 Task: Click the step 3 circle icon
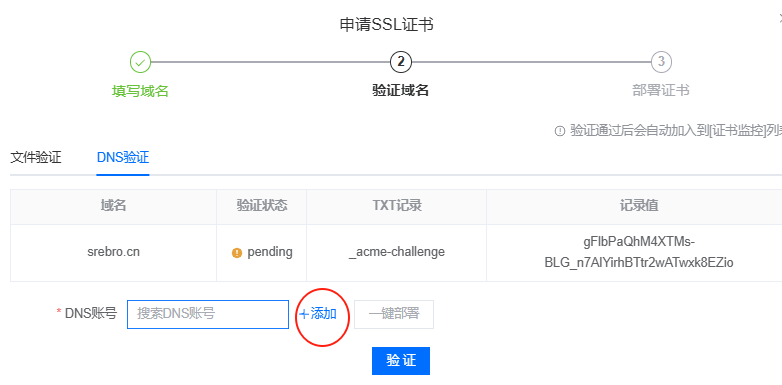(661, 62)
